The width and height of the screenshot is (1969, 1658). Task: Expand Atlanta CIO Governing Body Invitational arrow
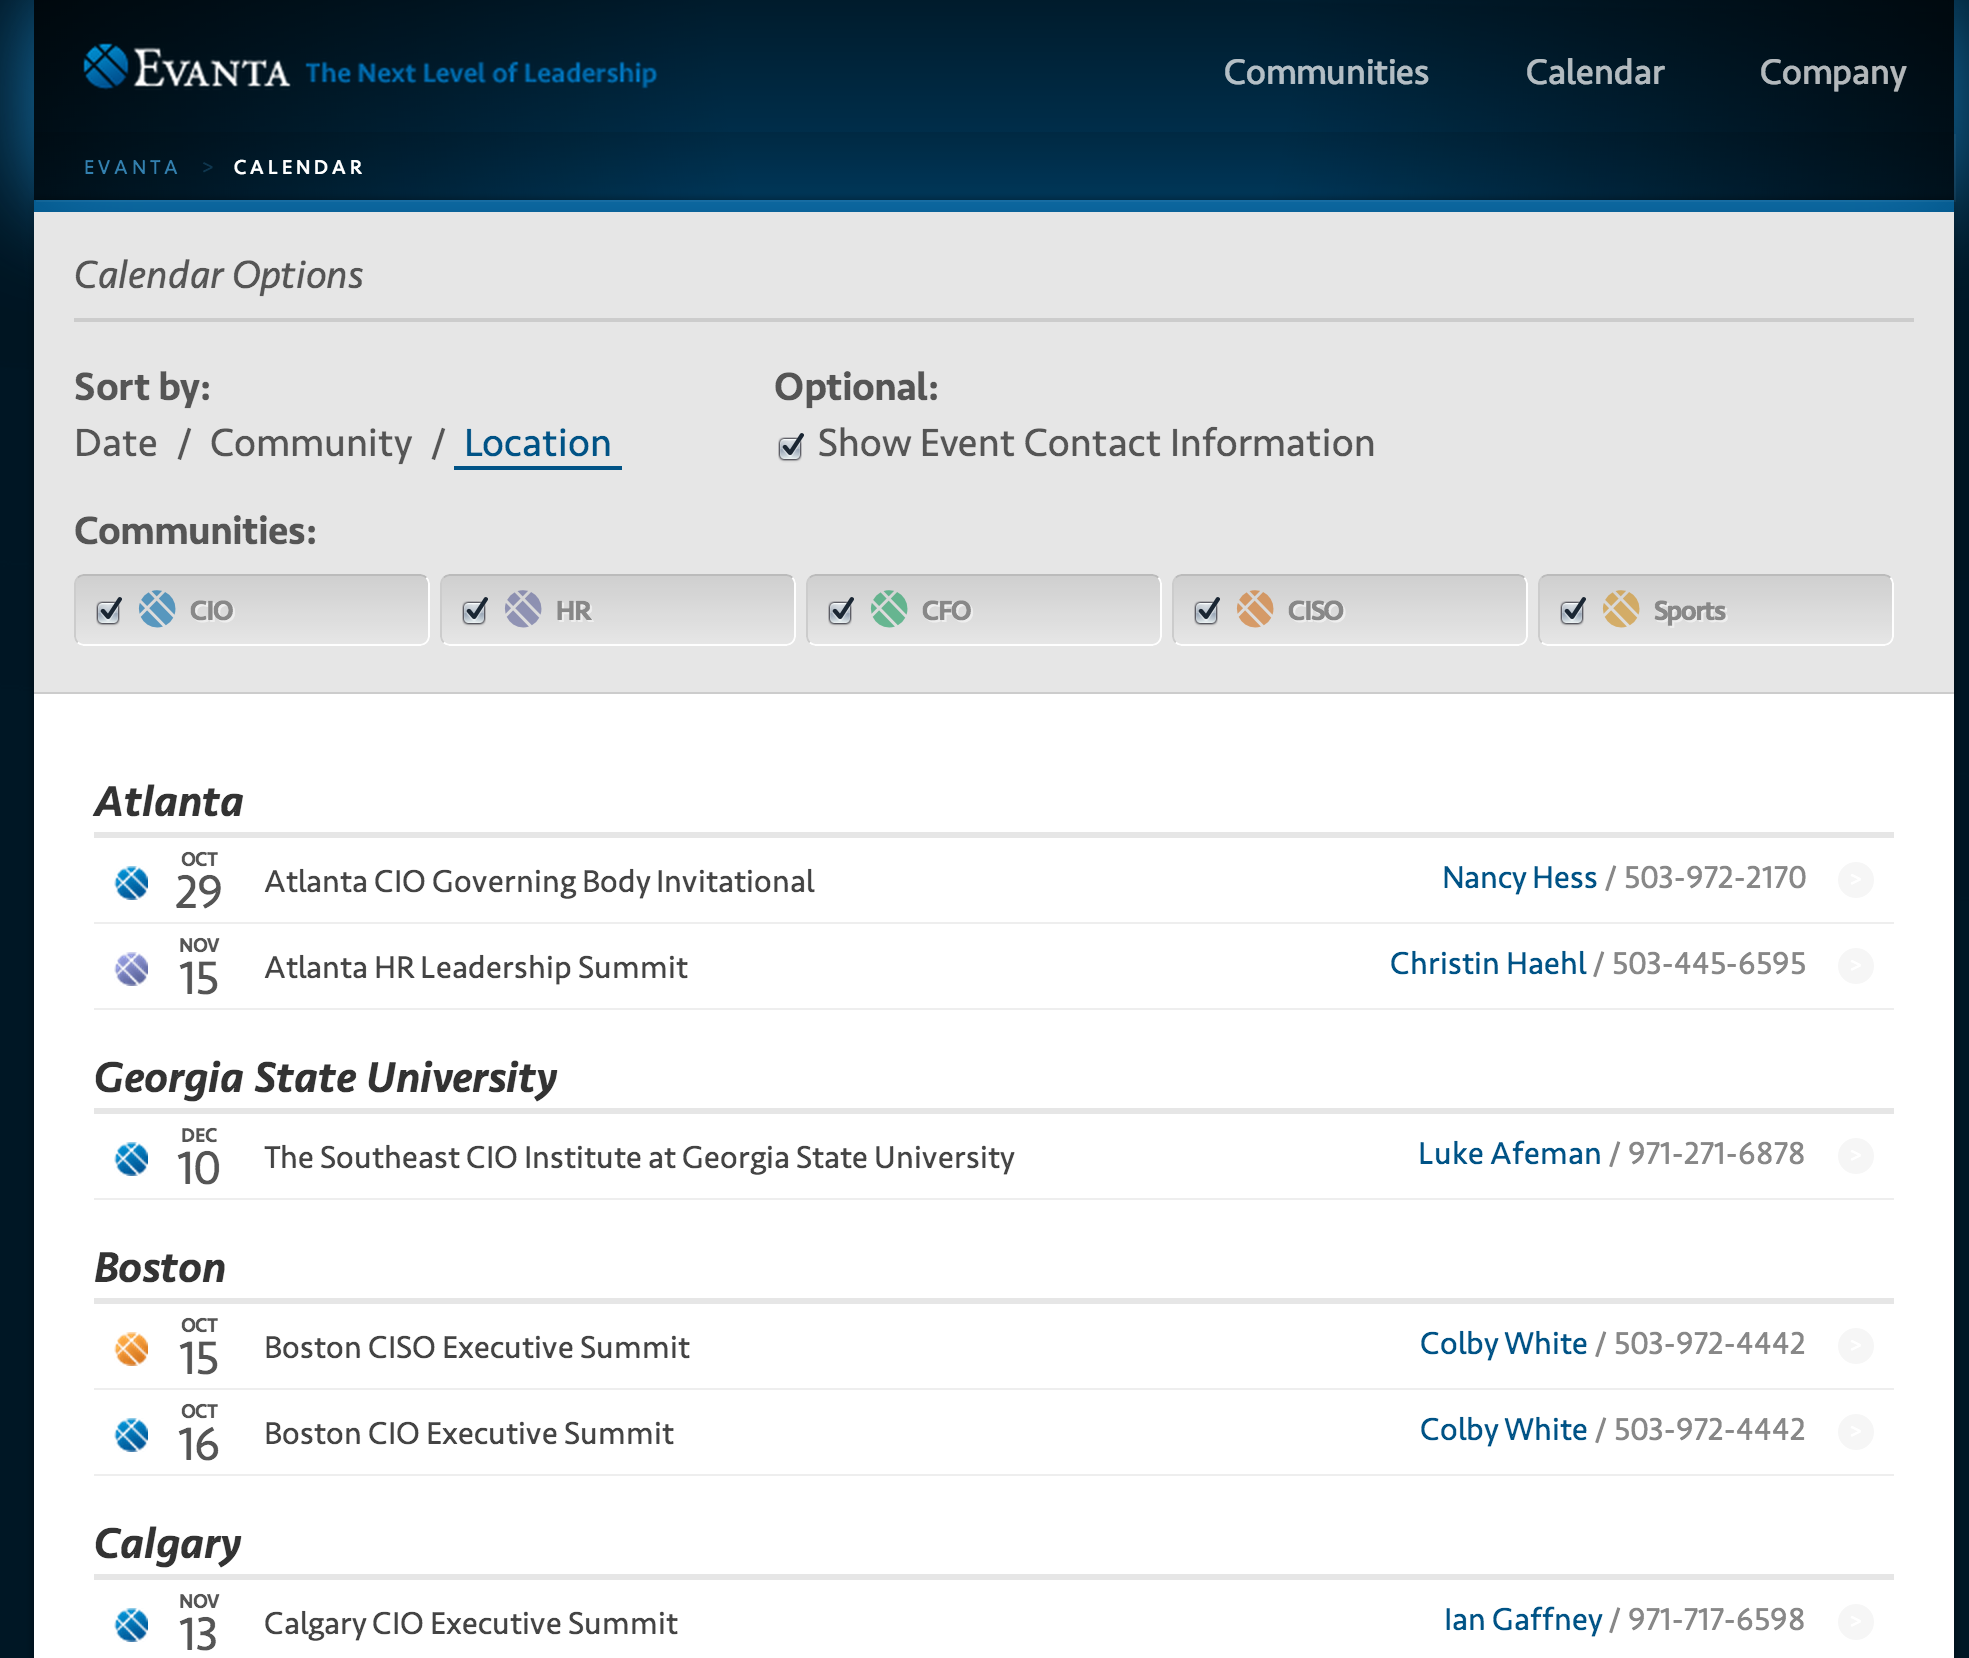click(1855, 880)
